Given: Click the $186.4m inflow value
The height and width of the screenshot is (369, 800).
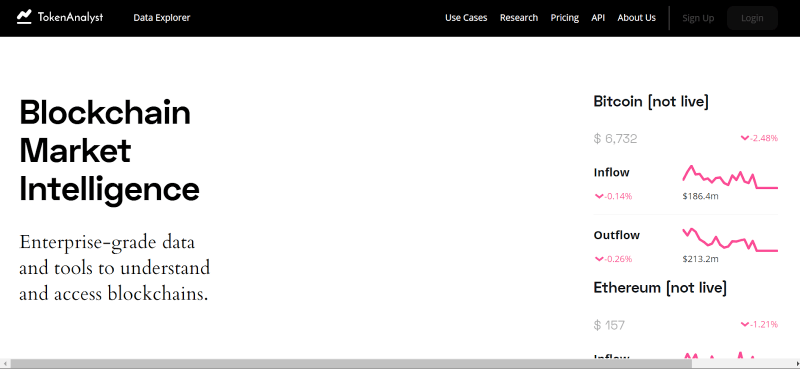Looking at the screenshot, I should coord(700,196).
